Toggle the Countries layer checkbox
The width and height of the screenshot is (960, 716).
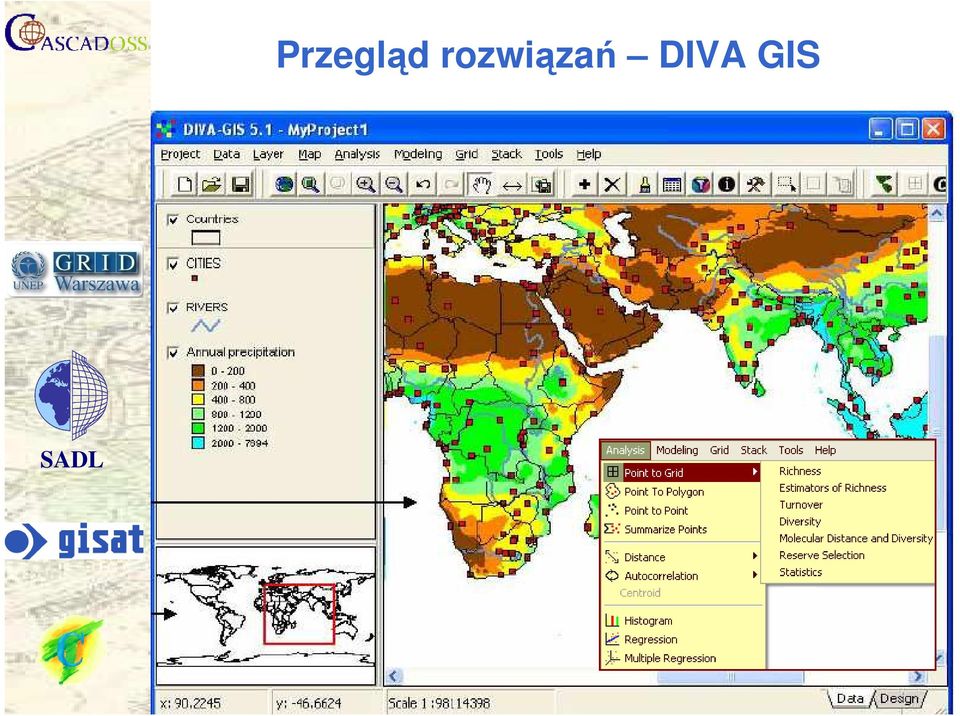coord(173,219)
